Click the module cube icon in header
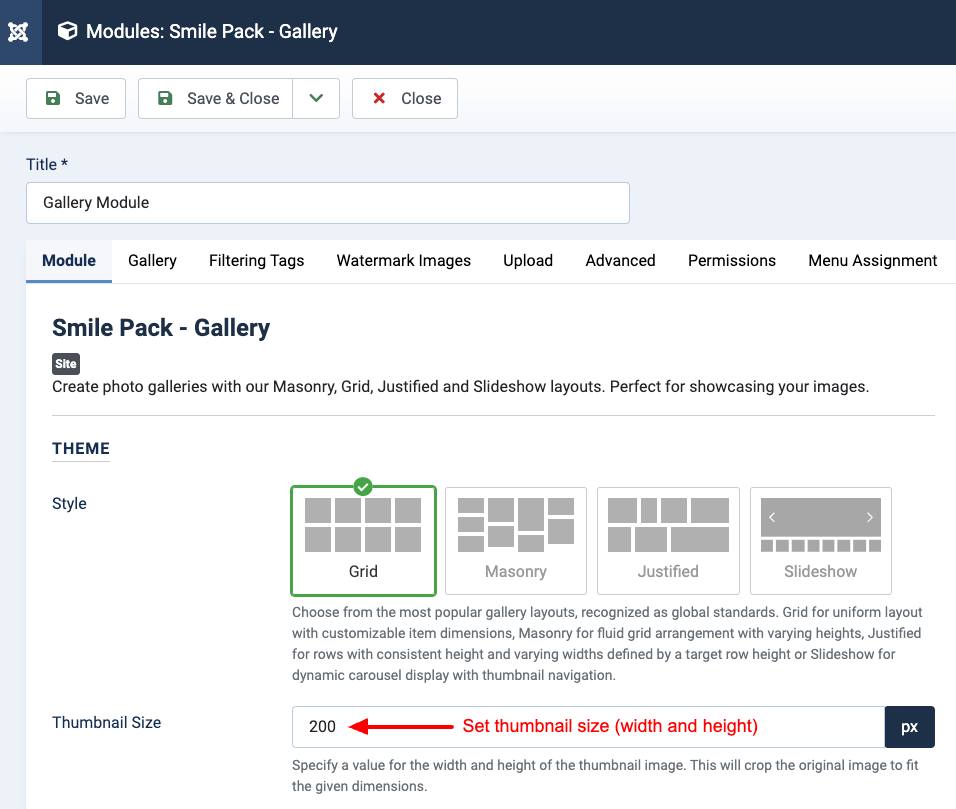The image size is (956, 809). pyautogui.click(x=67, y=32)
